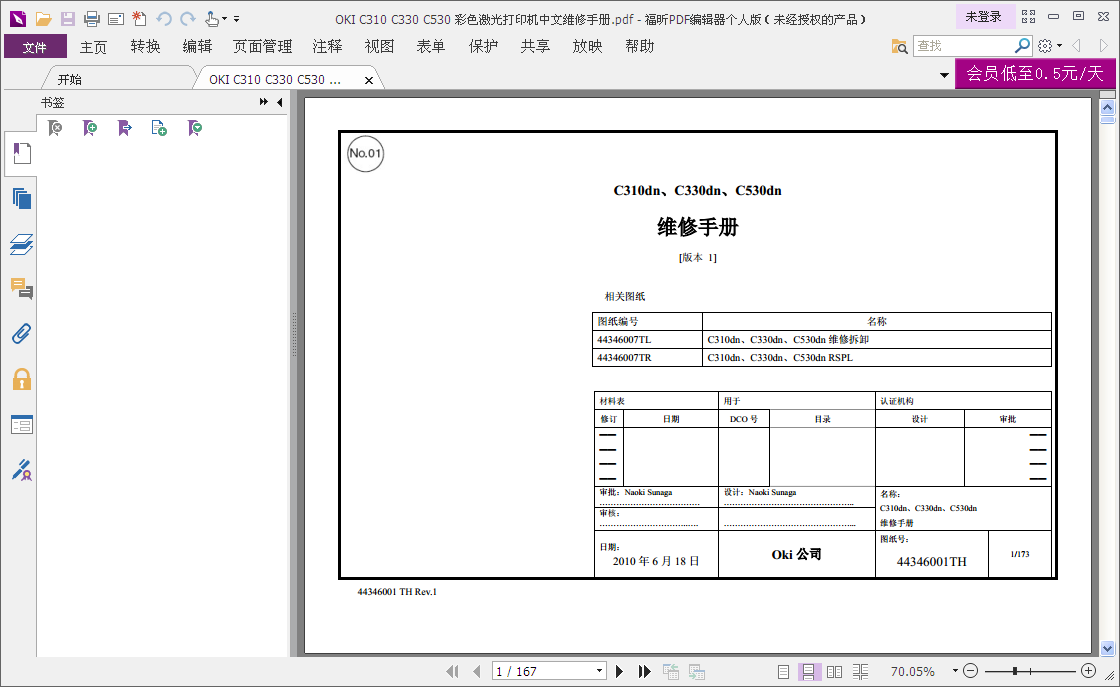Print the document using the printer icon
1120x687 pixels.
tap(92, 19)
